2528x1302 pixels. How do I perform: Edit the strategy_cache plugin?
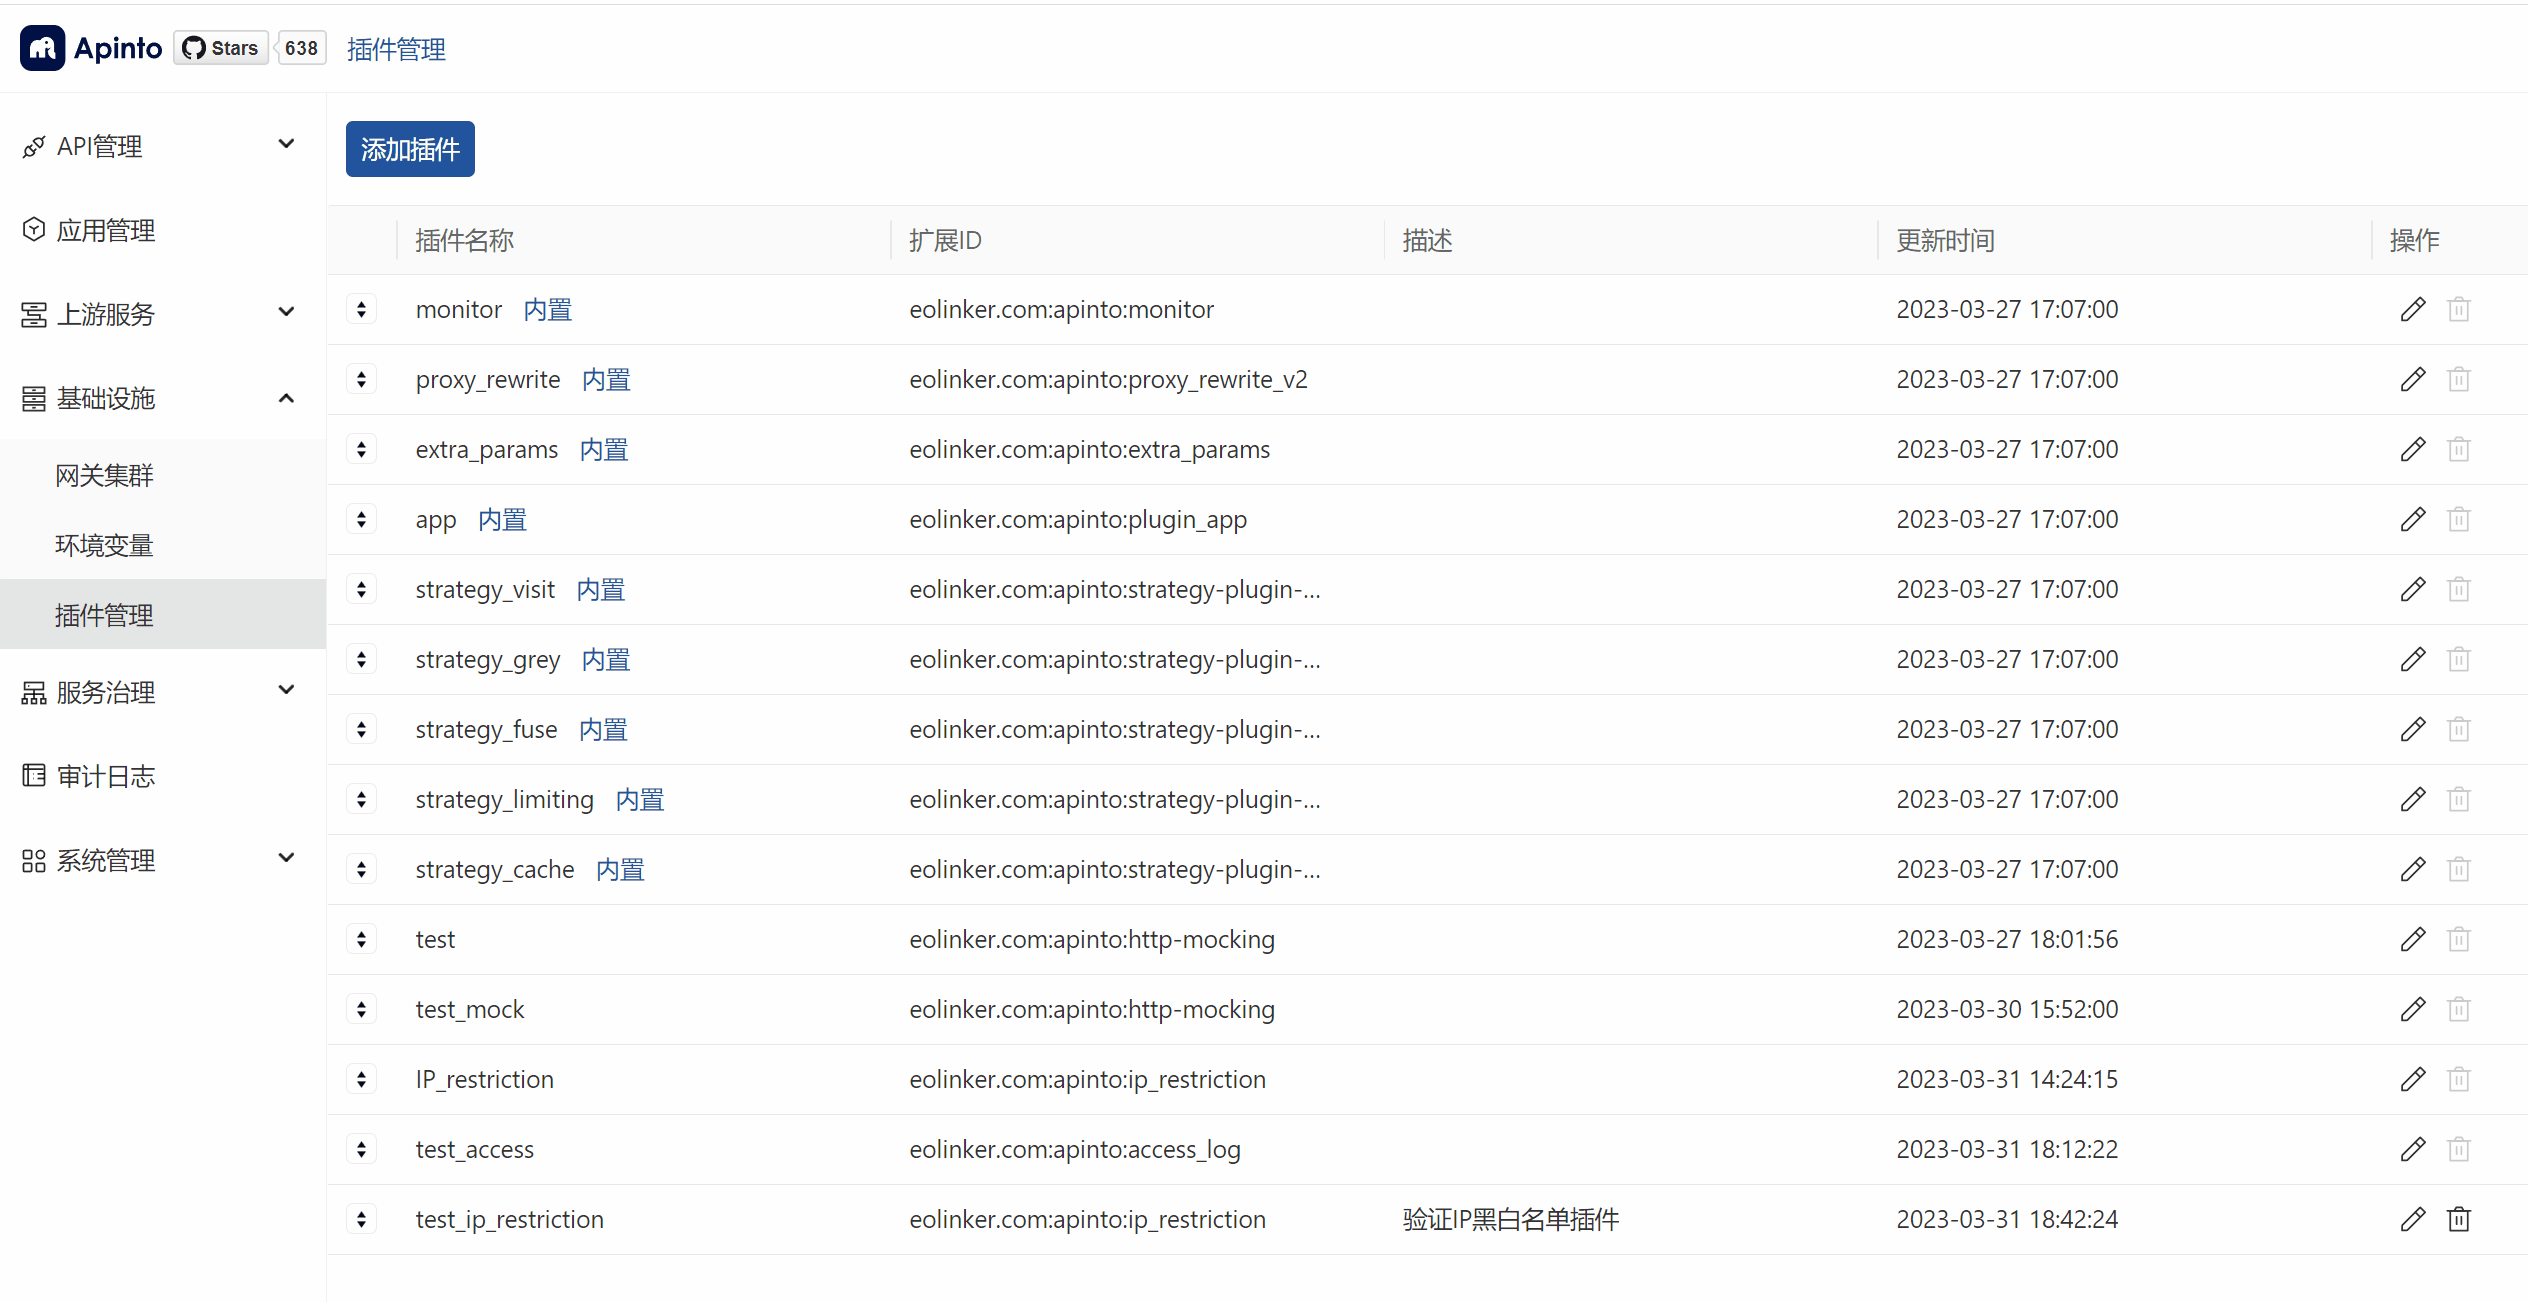click(2412, 869)
